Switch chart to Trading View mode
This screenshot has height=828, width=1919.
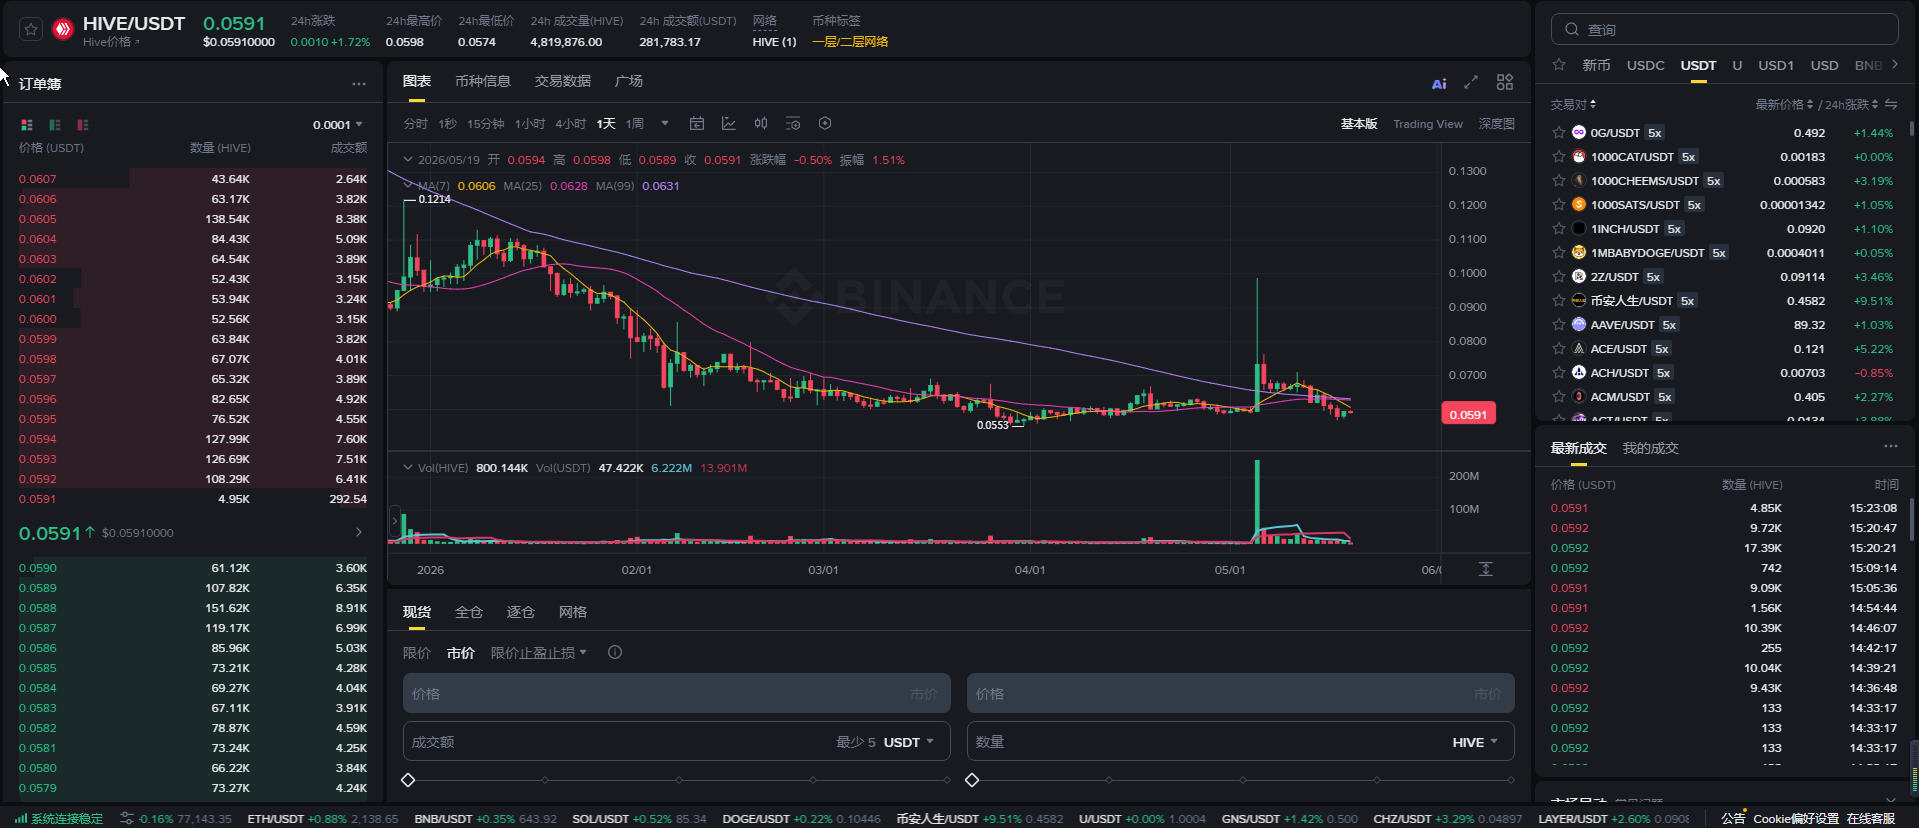click(1428, 124)
